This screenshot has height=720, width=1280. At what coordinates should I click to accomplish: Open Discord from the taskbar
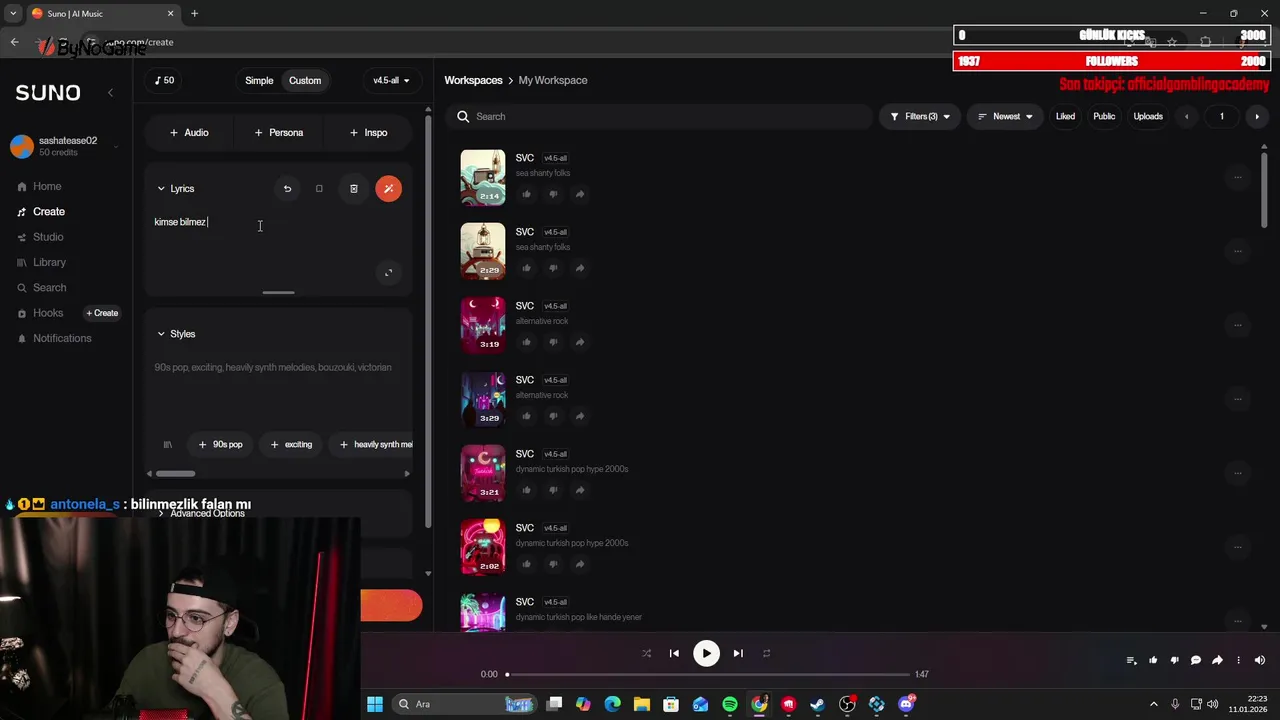pos(906,704)
